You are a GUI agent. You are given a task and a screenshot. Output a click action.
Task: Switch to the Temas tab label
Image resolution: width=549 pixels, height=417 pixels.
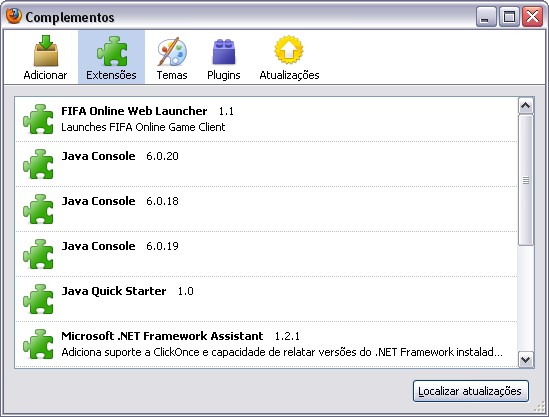(172, 75)
